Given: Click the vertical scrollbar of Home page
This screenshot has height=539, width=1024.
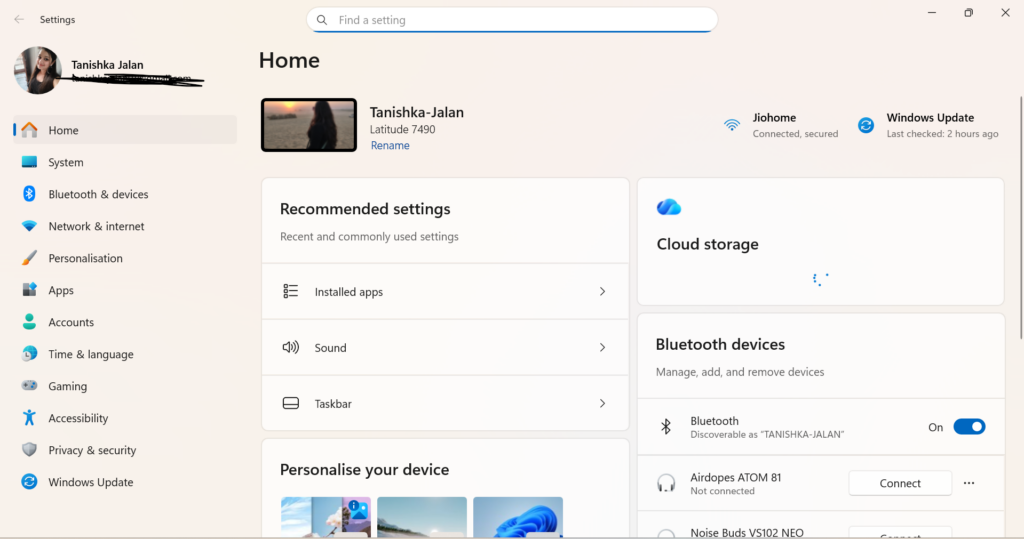Looking at the screenshot, I should pos(1021,218).
